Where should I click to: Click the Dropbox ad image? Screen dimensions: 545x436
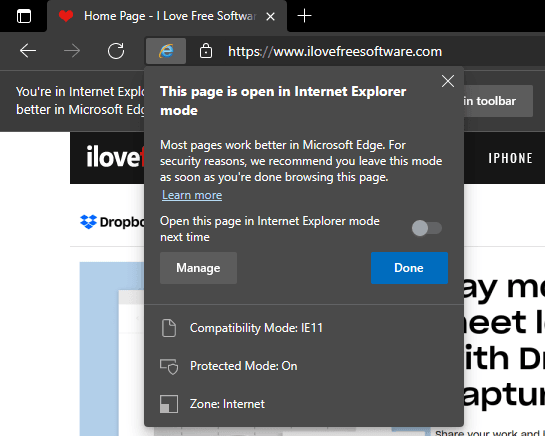pos(112,349)
